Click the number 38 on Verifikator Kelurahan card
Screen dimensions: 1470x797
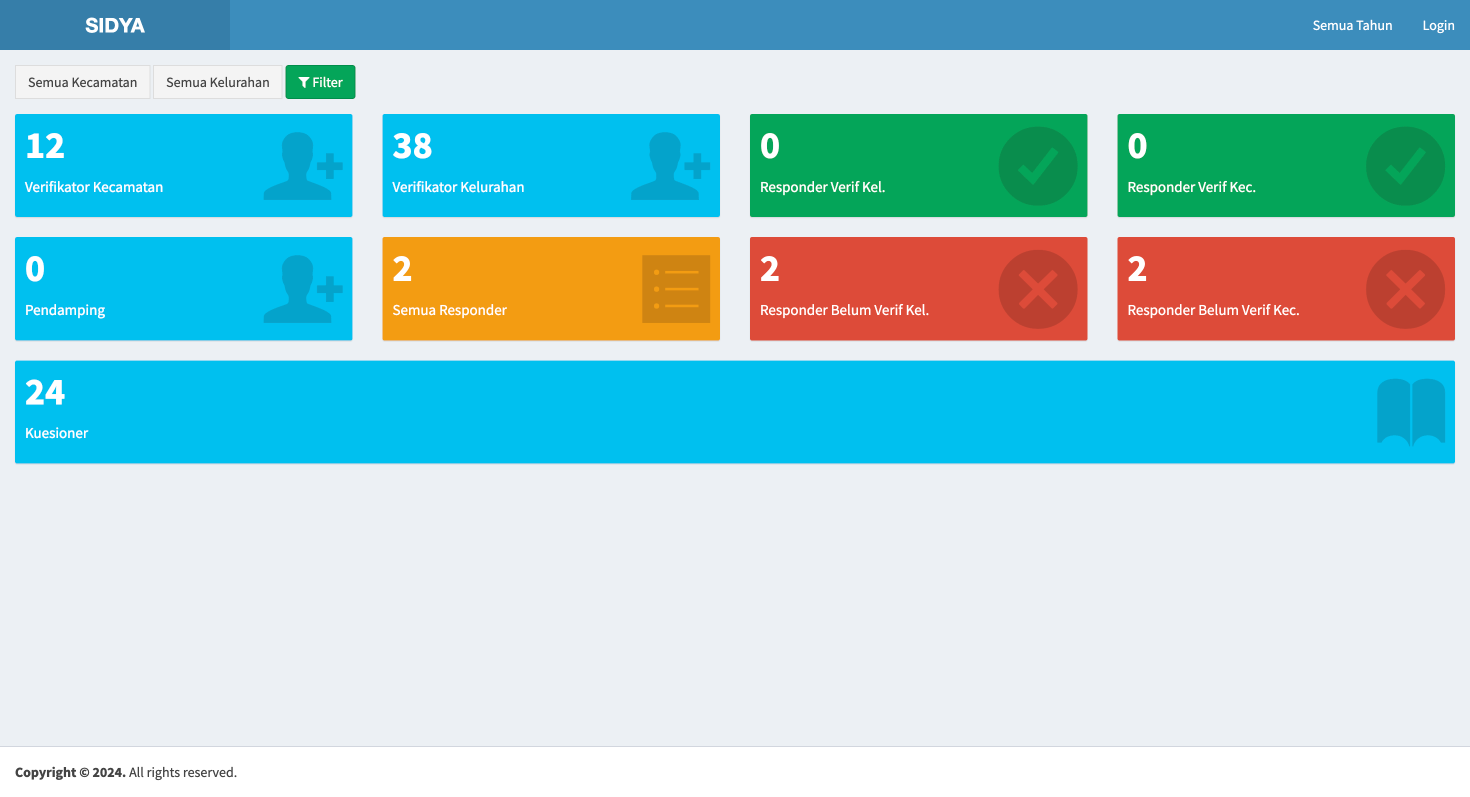coord(412,146)
